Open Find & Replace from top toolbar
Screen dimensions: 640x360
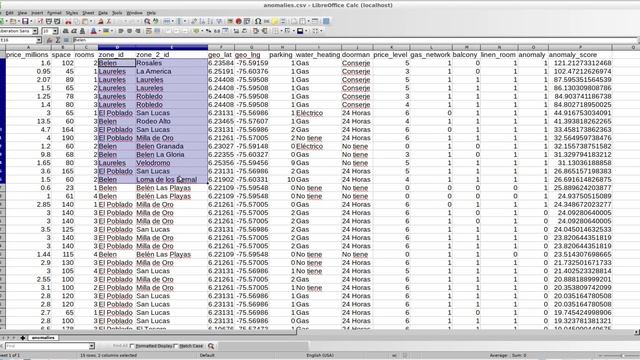click(x=147, y=21)
